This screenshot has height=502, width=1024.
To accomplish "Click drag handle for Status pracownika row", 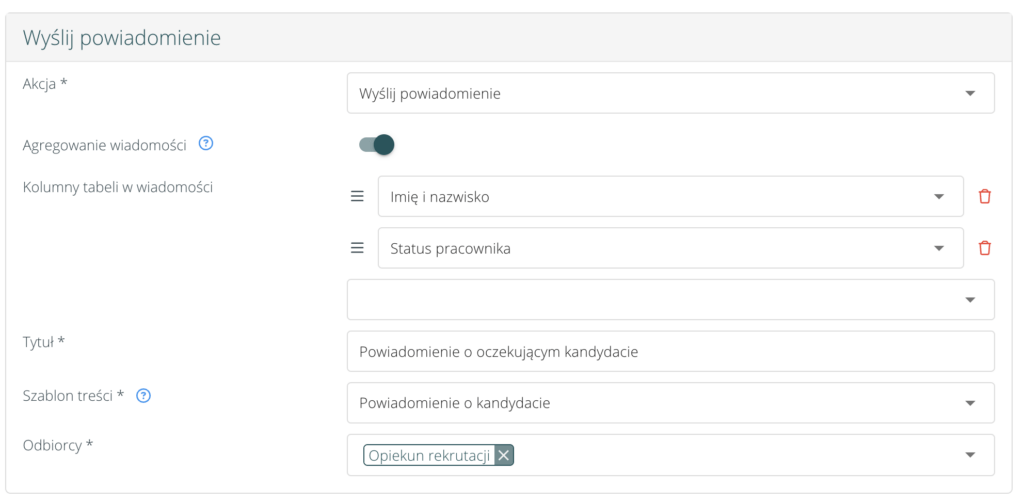I will tap(357, 248).
